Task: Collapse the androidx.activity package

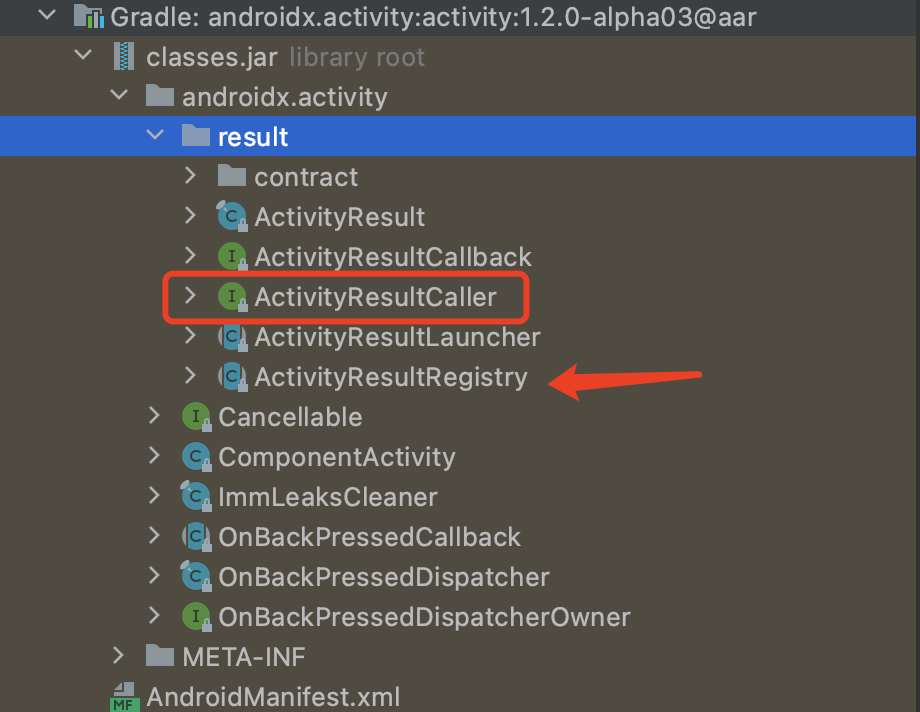Action: coord(119,96)
